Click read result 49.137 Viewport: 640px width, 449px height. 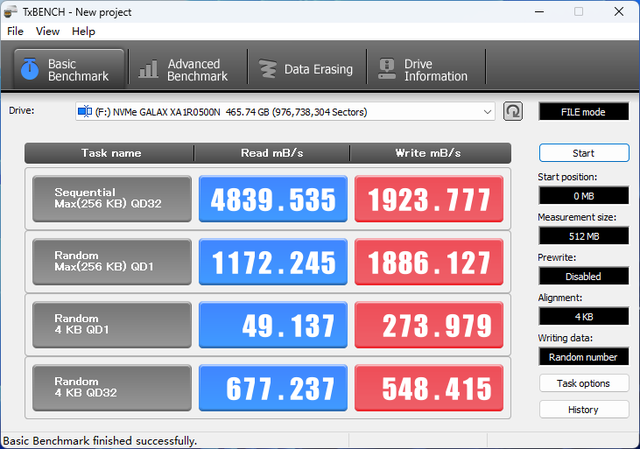[273, 325]
